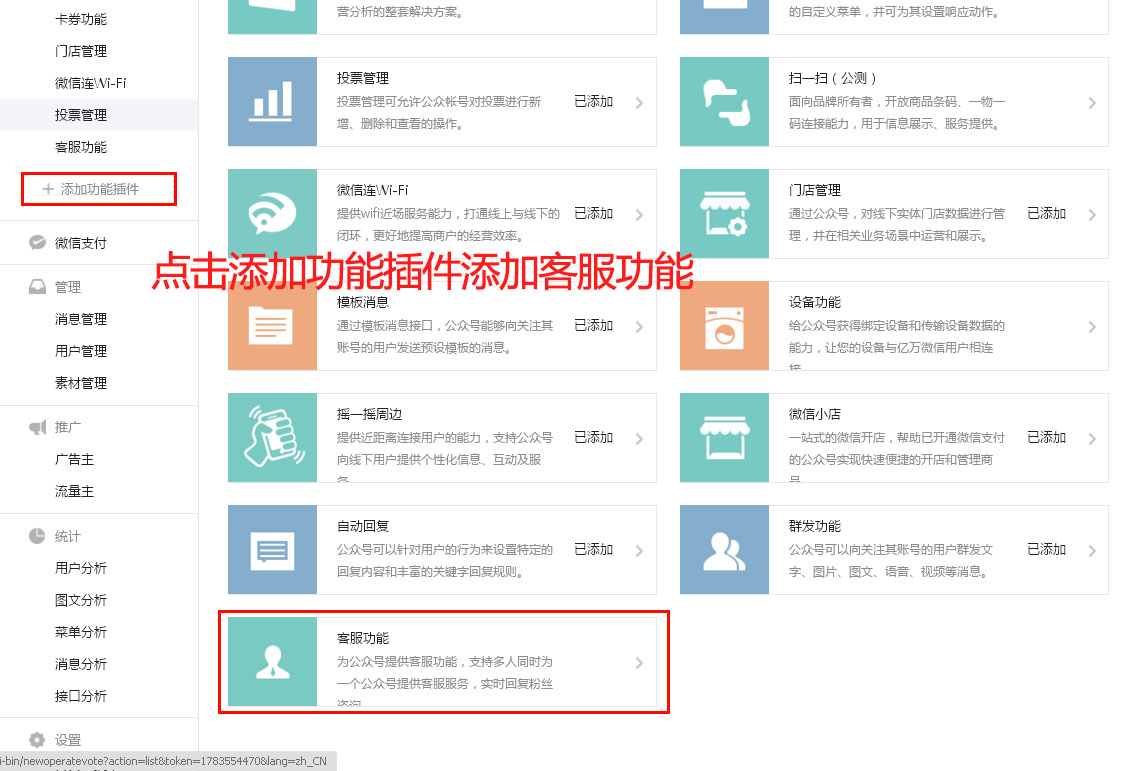Viewport: 1138px width, 771px height.
Task: Expand the 扫一扫 card chevron arrow
Action: point(1092,103)
